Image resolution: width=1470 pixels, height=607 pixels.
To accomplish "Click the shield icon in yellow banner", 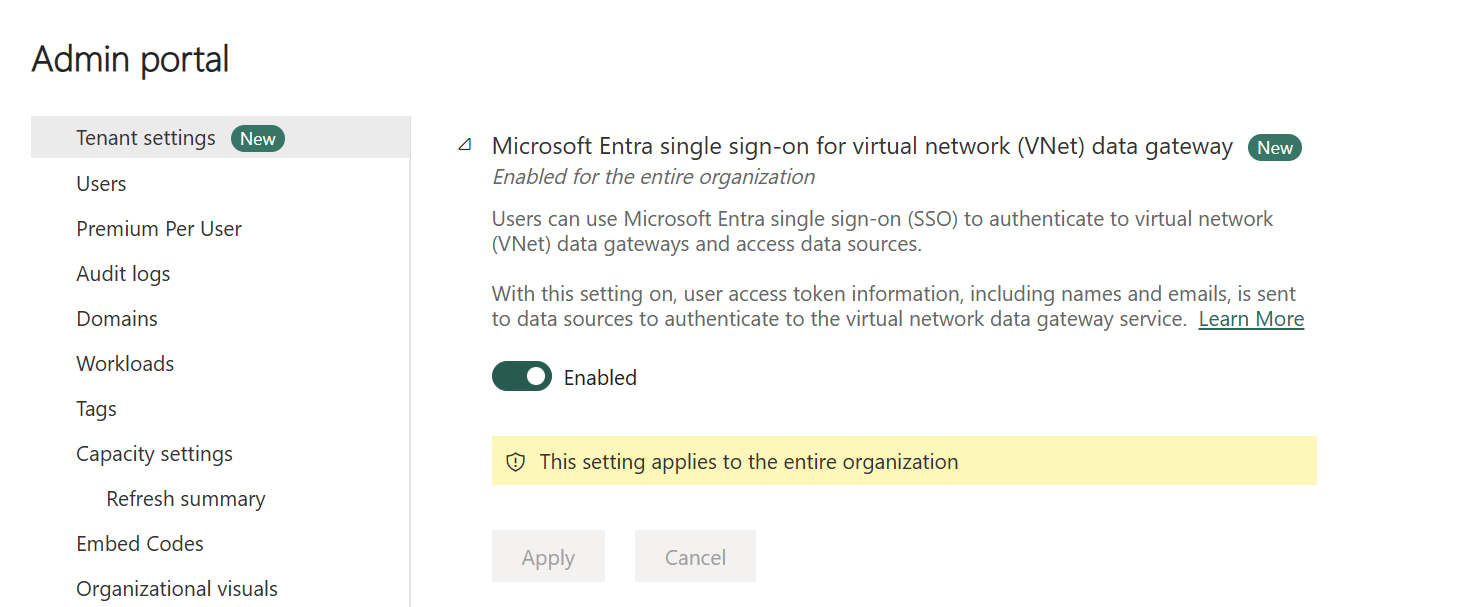I will pos(516,462).
